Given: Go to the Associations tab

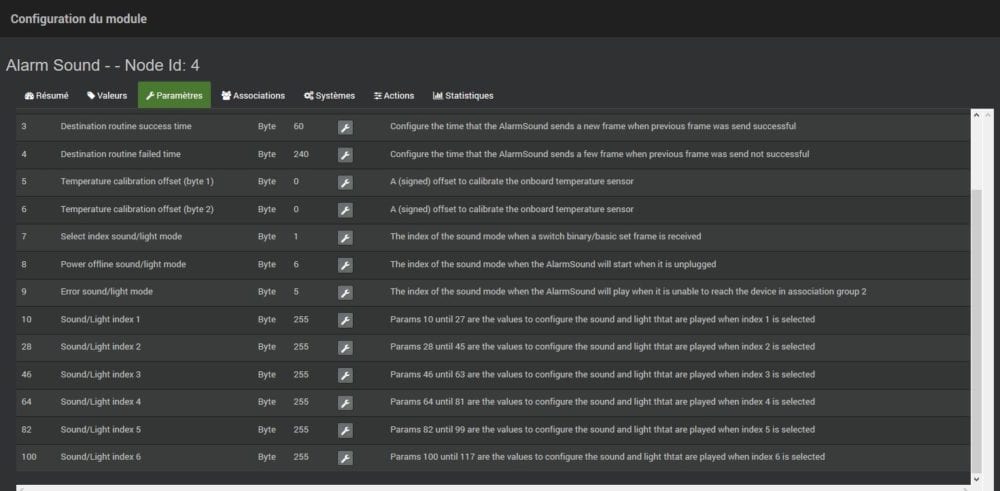Looking at the screenshot, I should point(253,96).
